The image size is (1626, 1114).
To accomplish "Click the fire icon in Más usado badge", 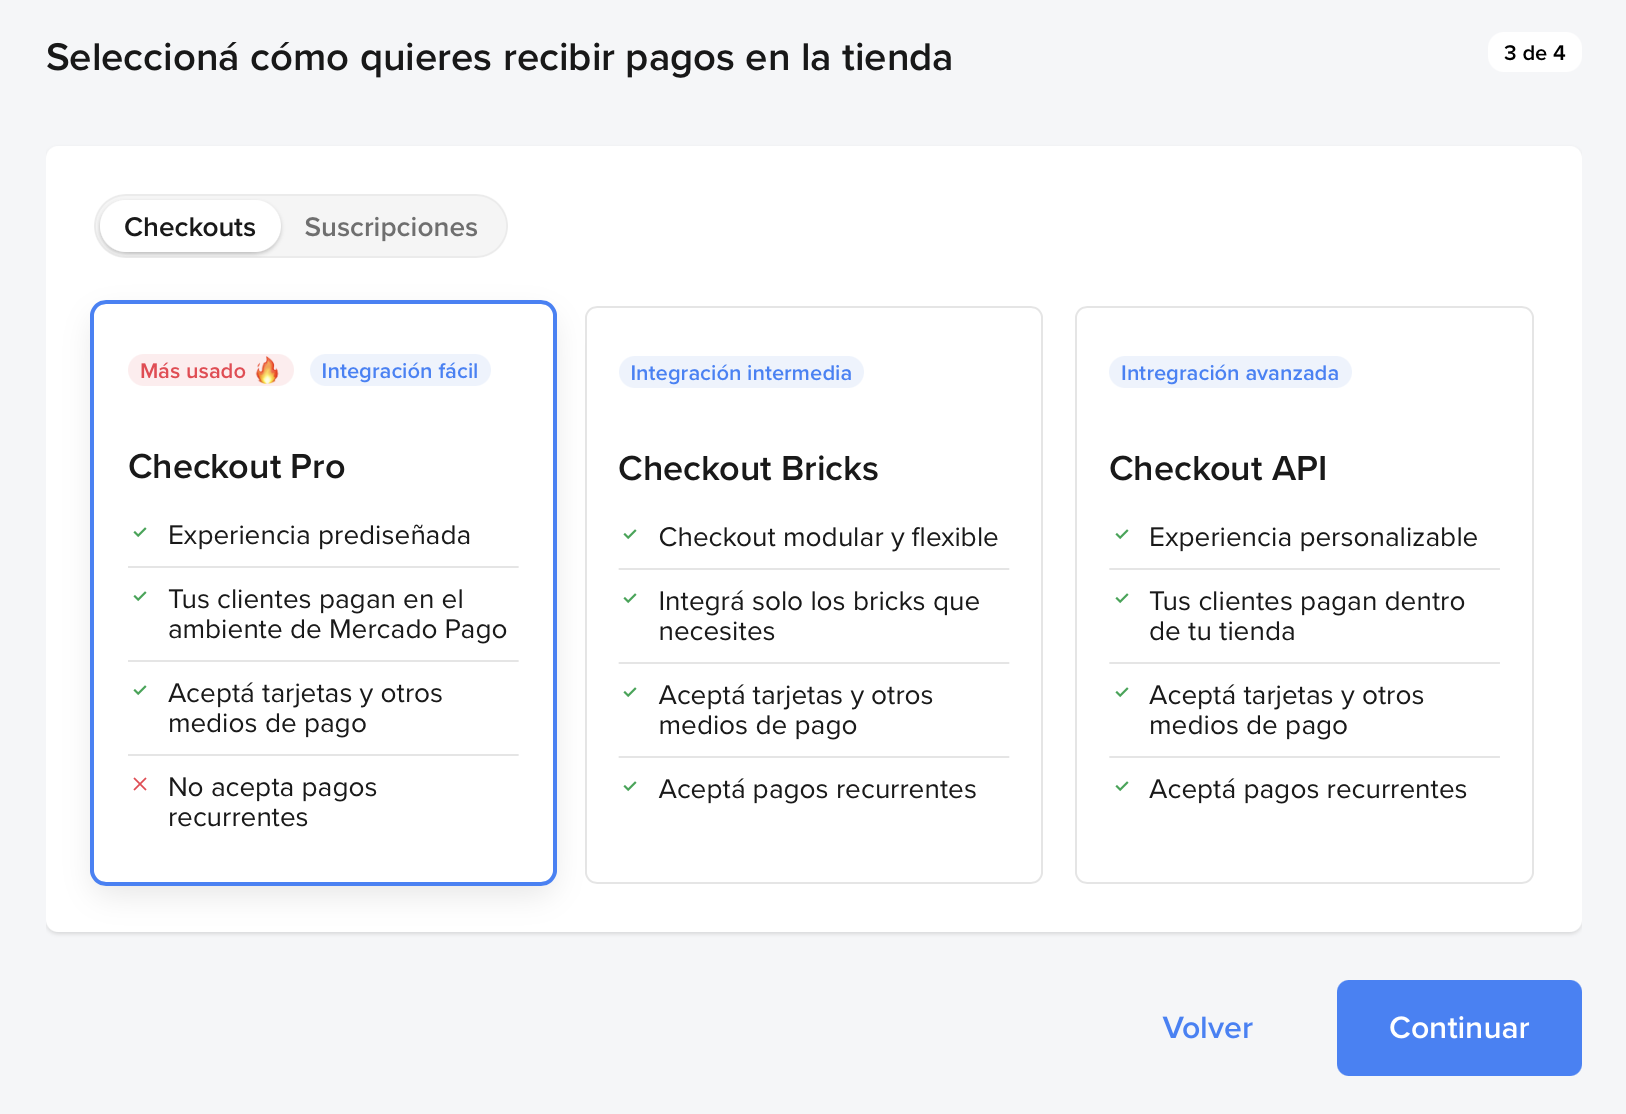I will (267, 371).
